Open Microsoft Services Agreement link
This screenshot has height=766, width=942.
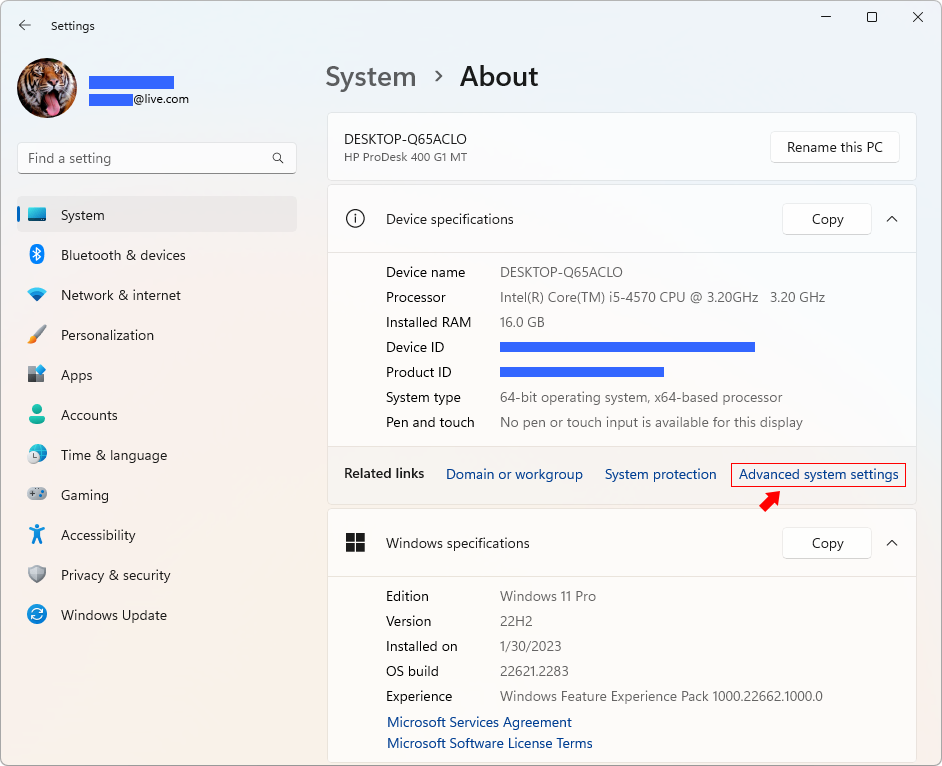pyautogui.click(x=479, y=722)
